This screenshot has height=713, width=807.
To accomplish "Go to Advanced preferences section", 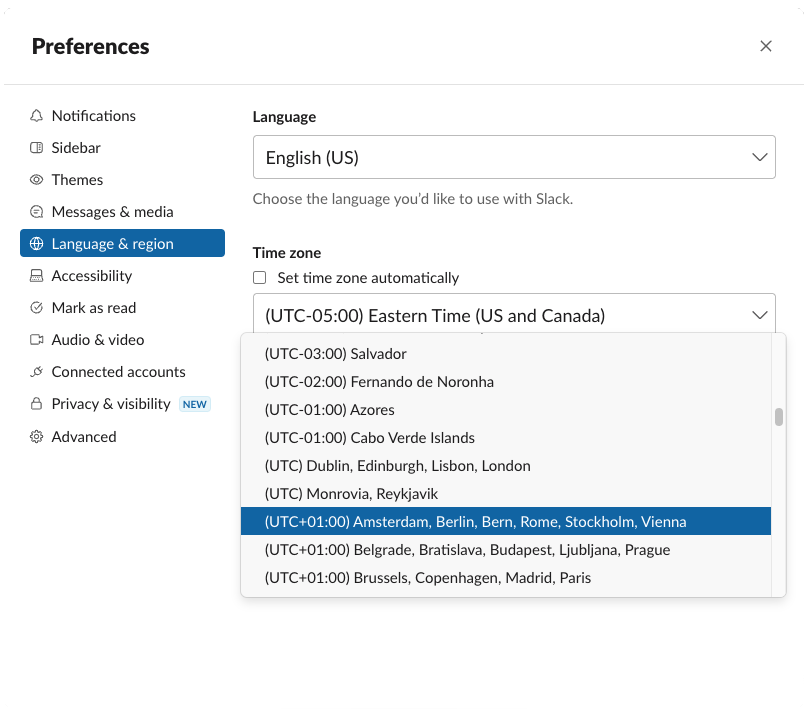I will pos(84,437).
